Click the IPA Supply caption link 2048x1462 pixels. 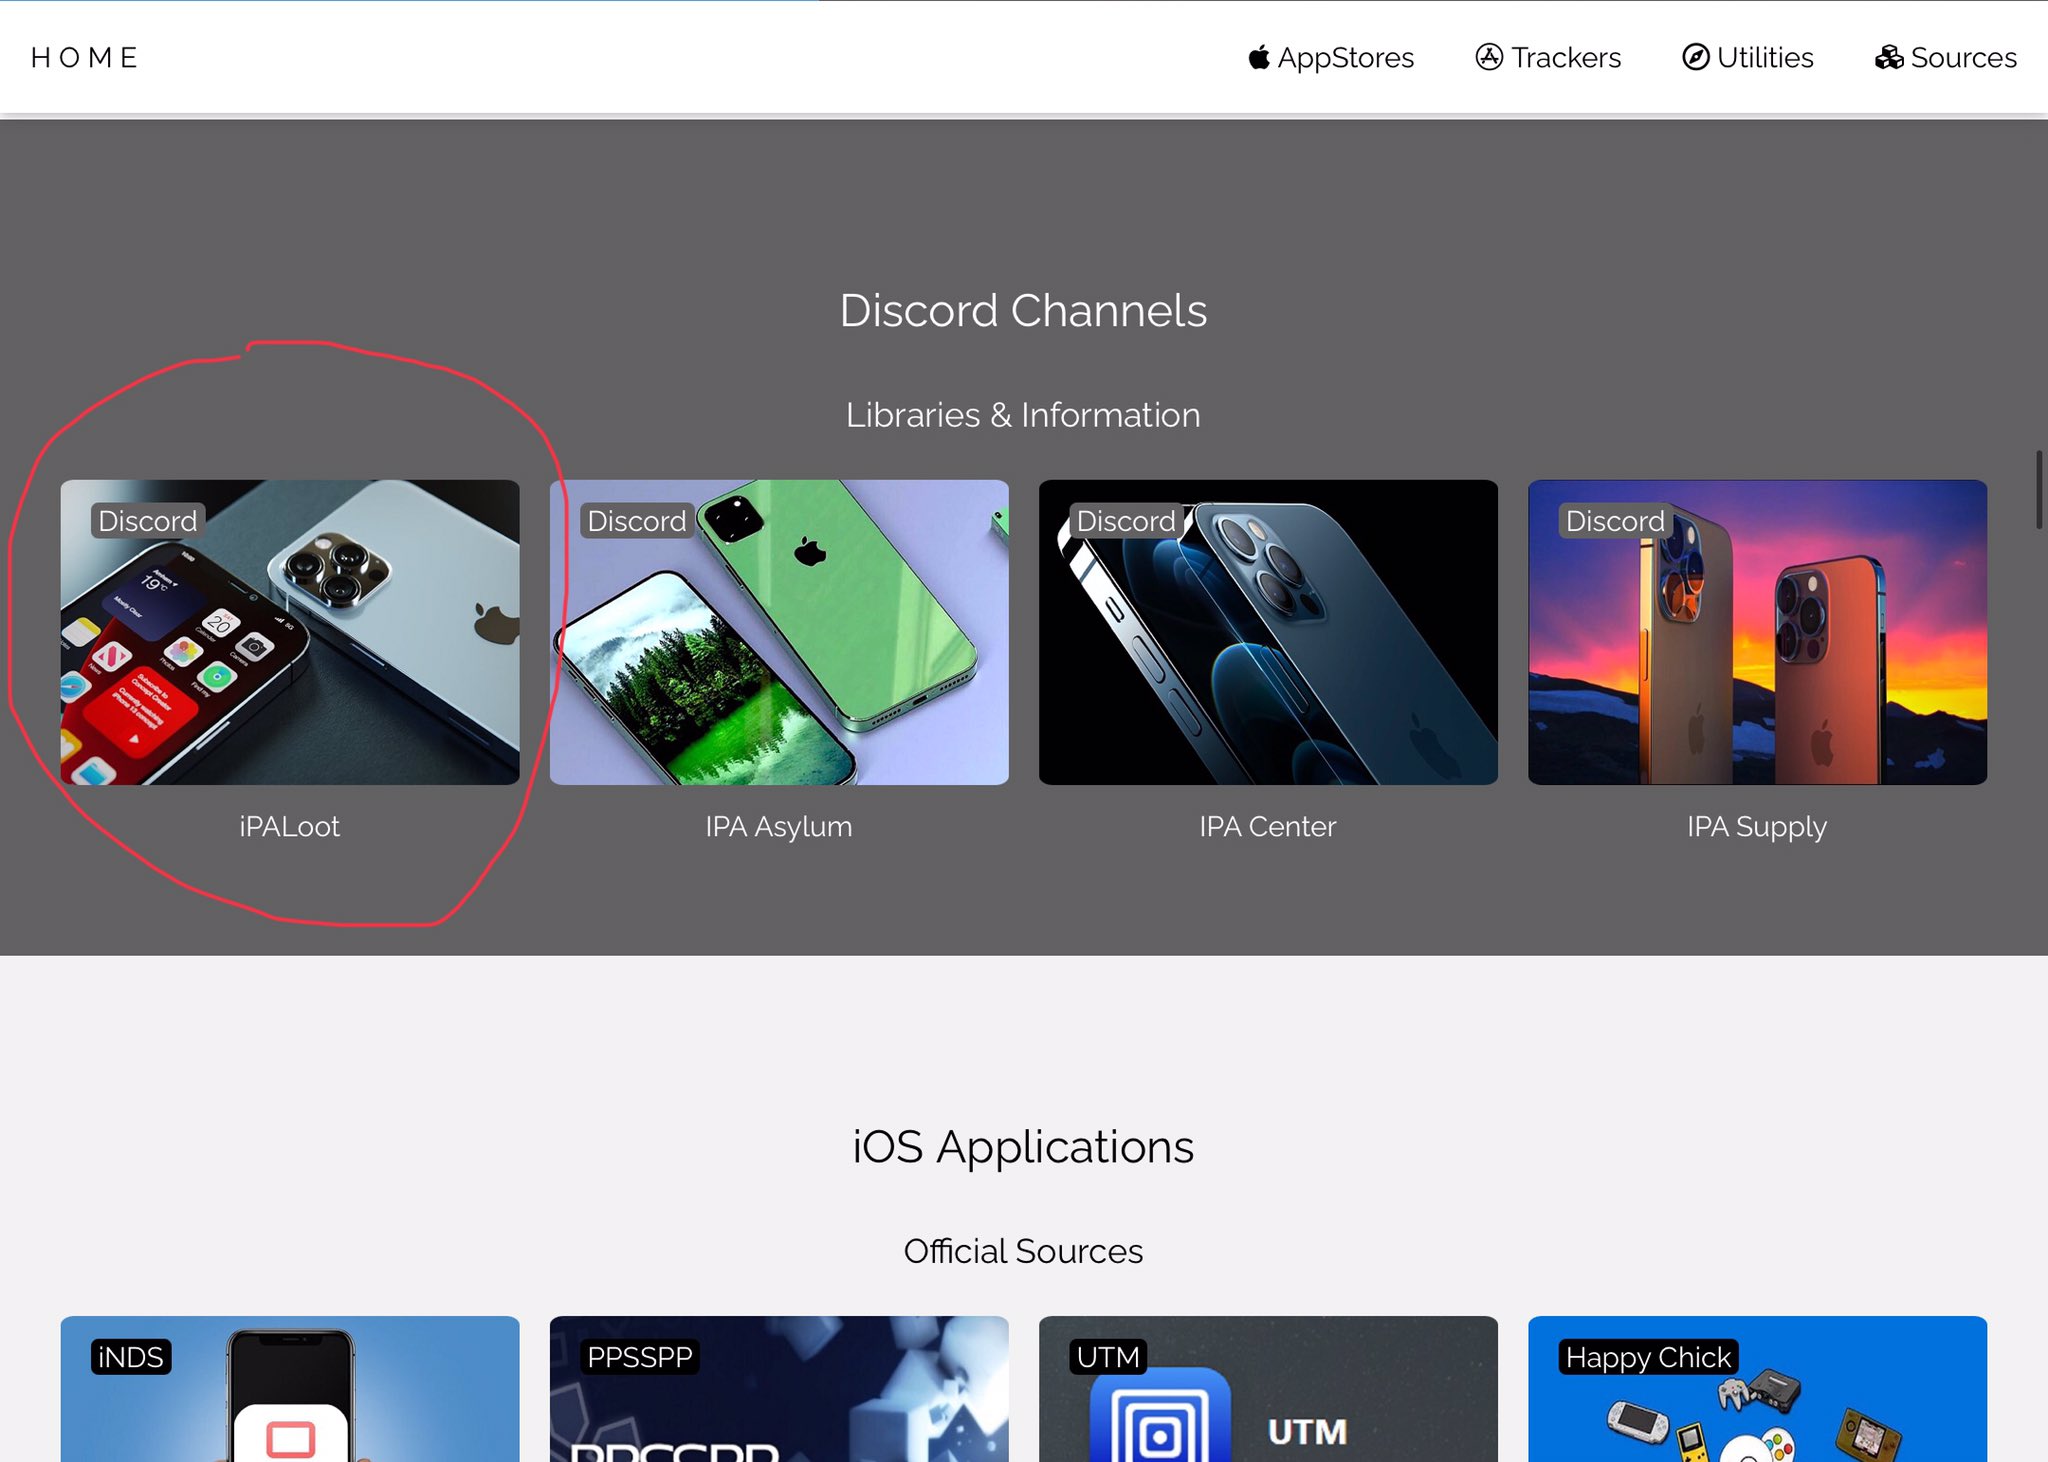(1757, 827)
